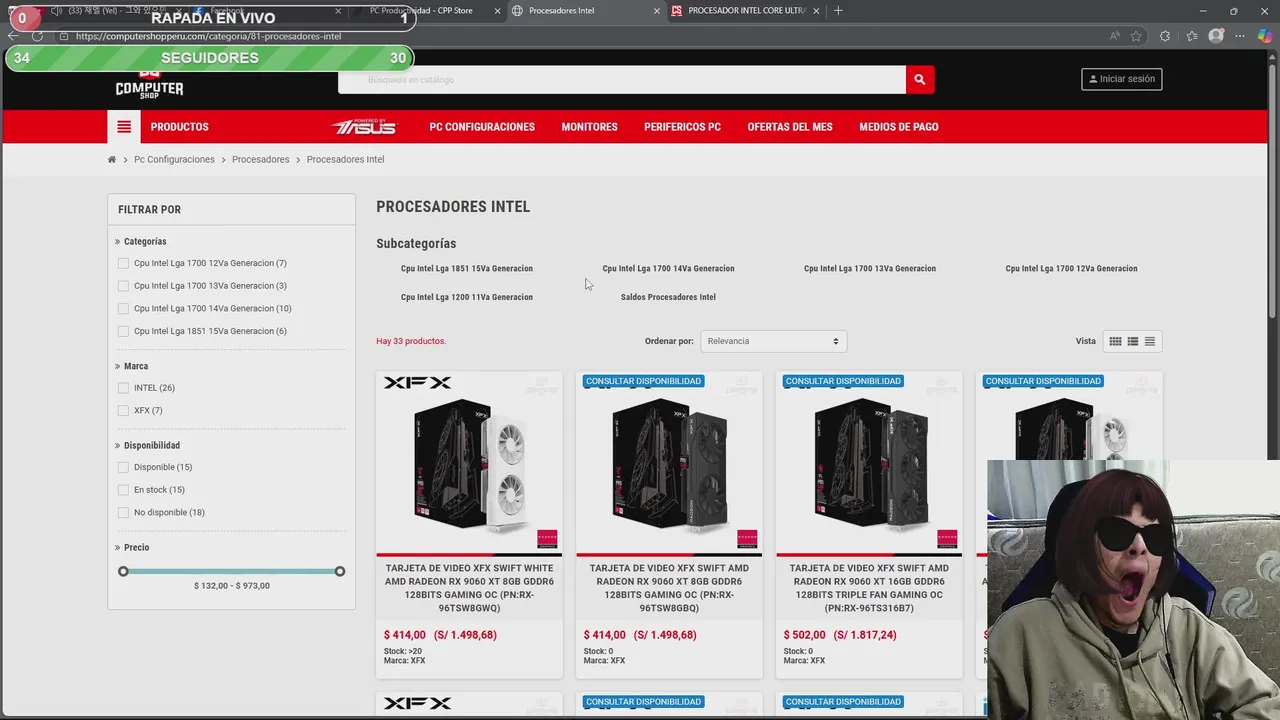Image resolution: width=1280 pixels, height=720 pixels.
Task: Check Cpu Intel Lga 1700 12Va Generacion filter
Action: (x=123, y=263)
